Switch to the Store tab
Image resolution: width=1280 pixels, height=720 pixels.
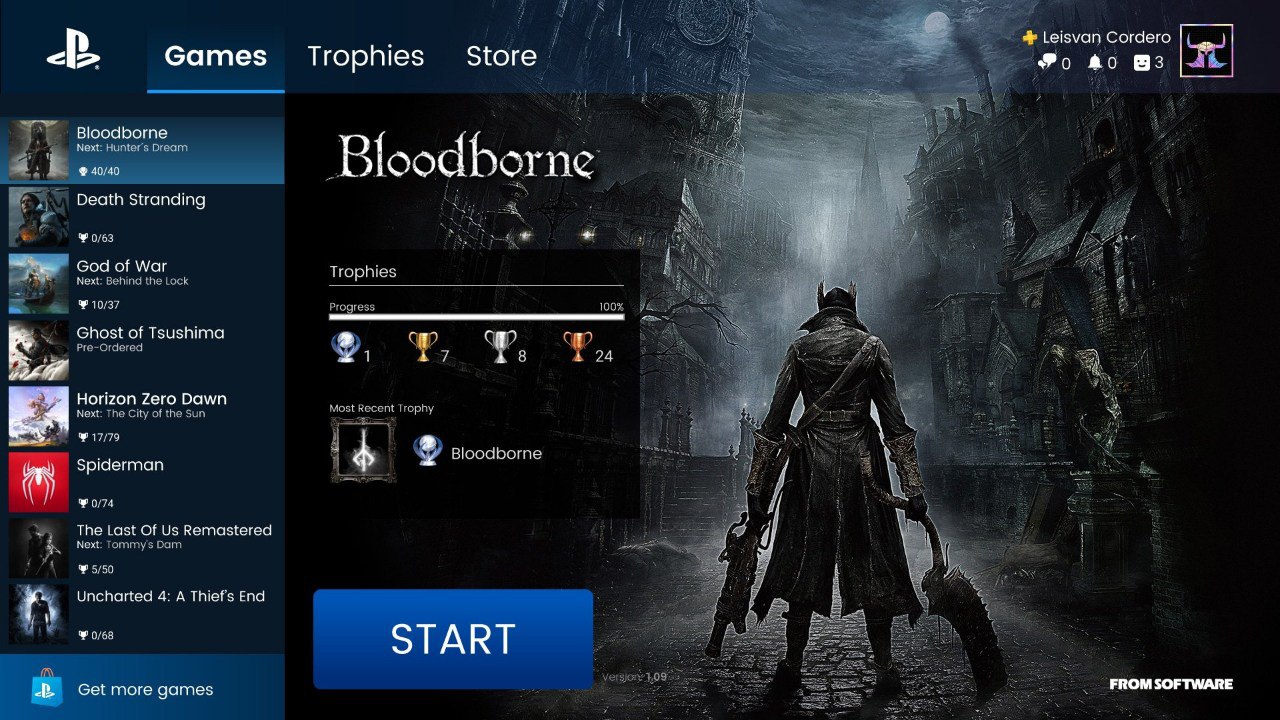(x=501, y=56)
